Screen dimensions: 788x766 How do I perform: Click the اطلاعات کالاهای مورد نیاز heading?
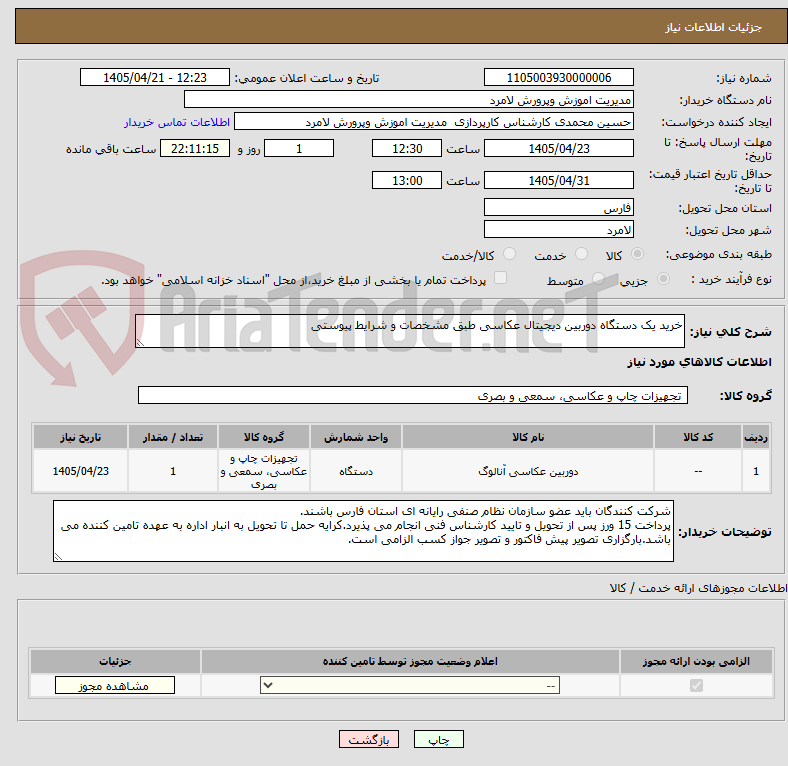pyautogui.click(x=699, y=362)
